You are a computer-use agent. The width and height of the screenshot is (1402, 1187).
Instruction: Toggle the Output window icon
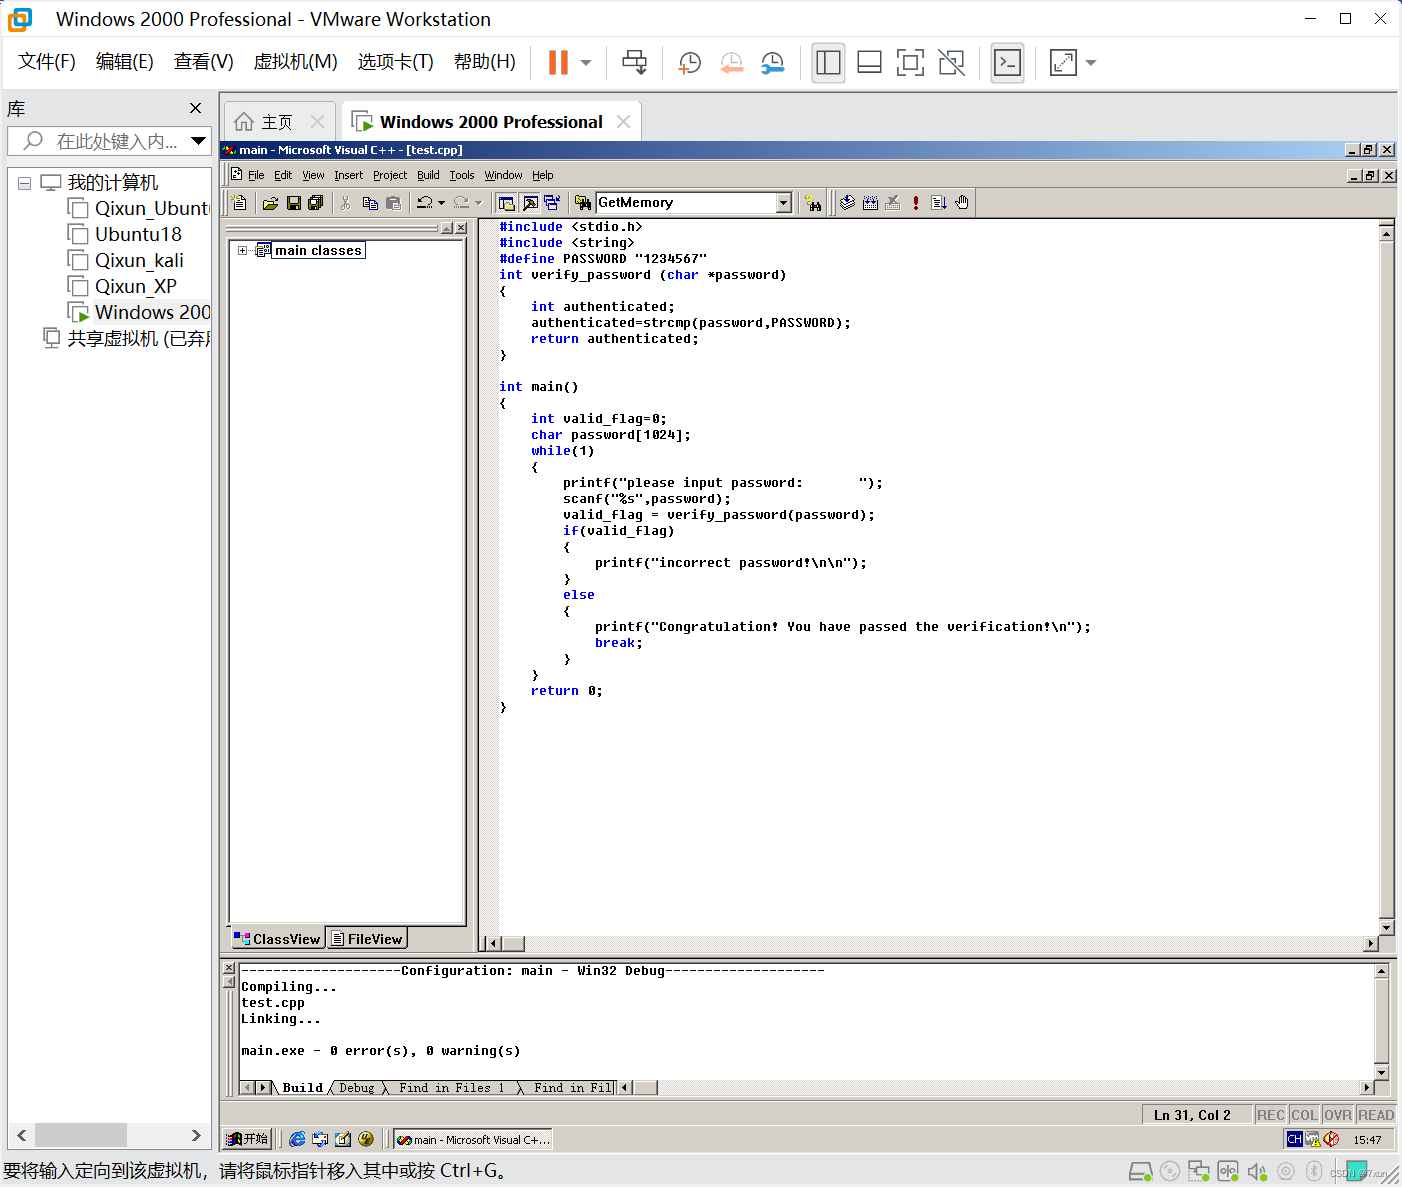(x=529, y=203)
